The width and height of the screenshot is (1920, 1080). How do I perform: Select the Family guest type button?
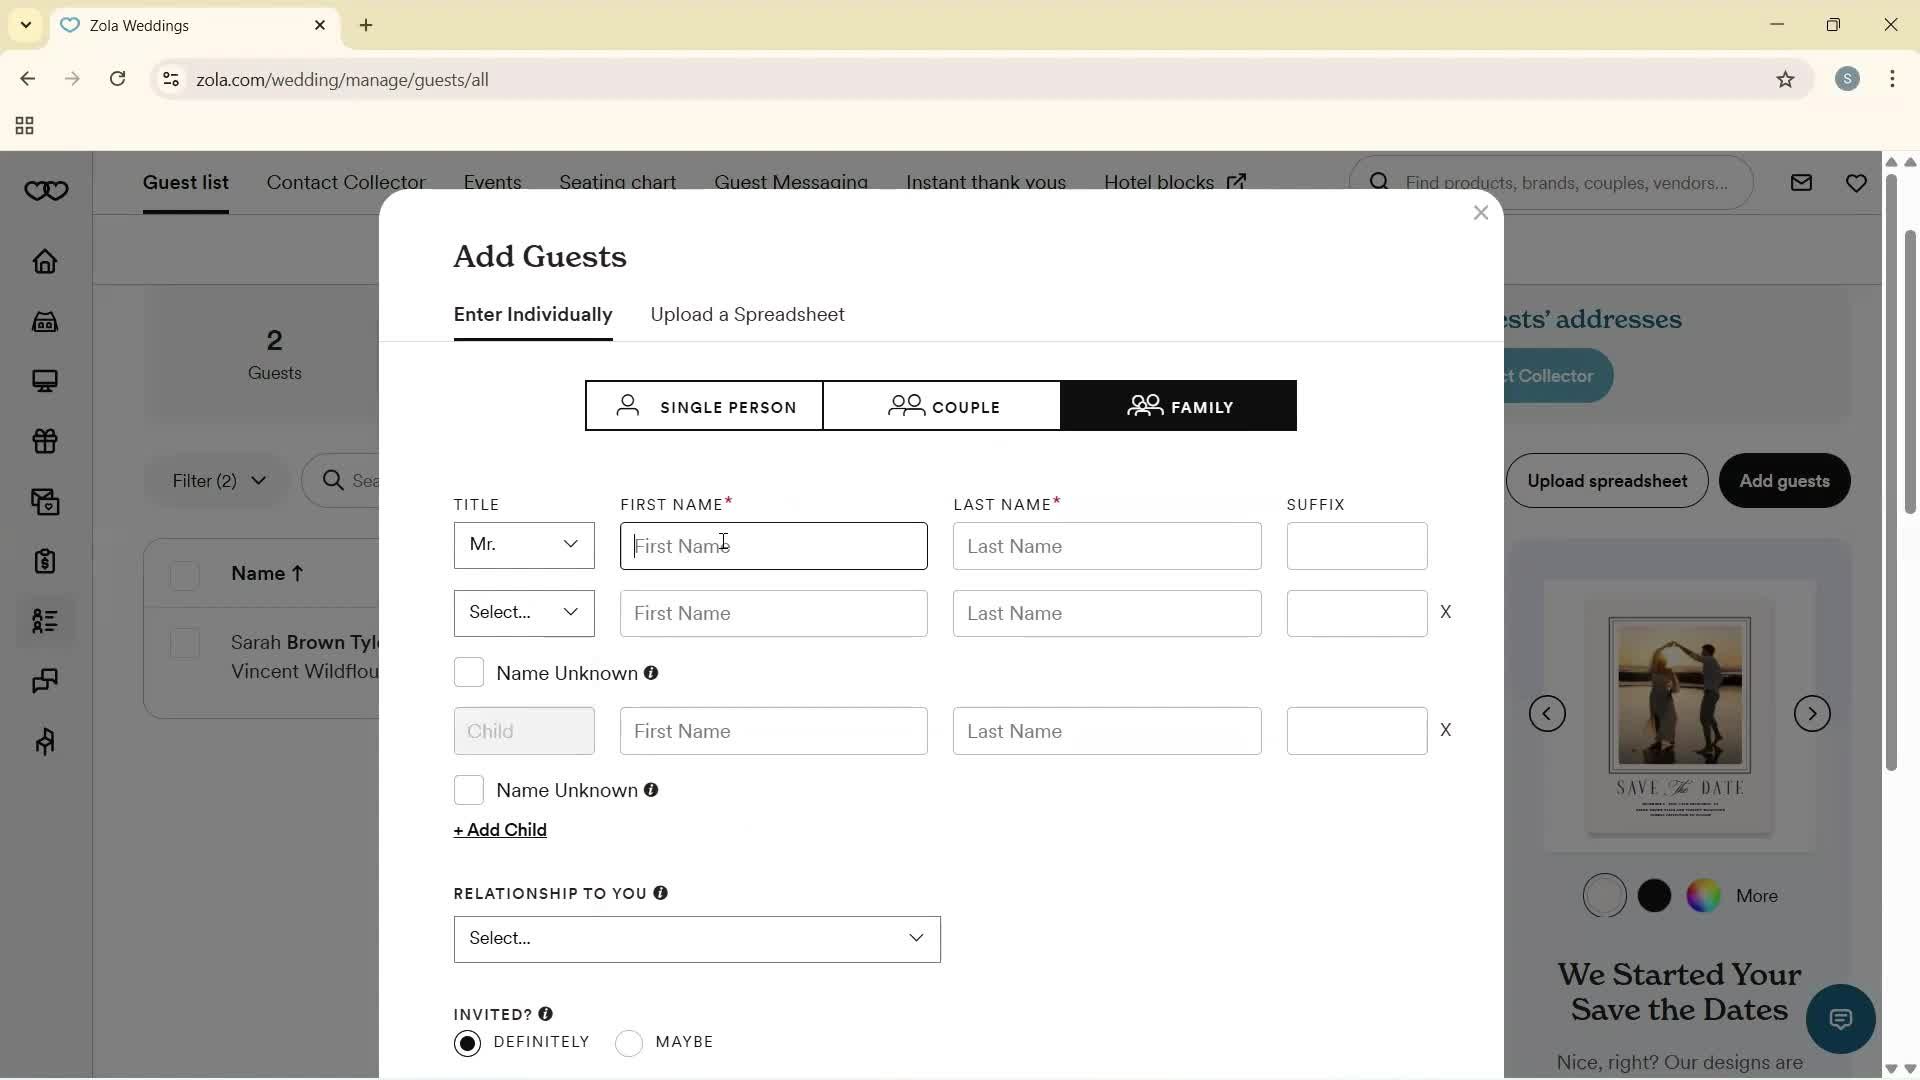(1179, 406)
